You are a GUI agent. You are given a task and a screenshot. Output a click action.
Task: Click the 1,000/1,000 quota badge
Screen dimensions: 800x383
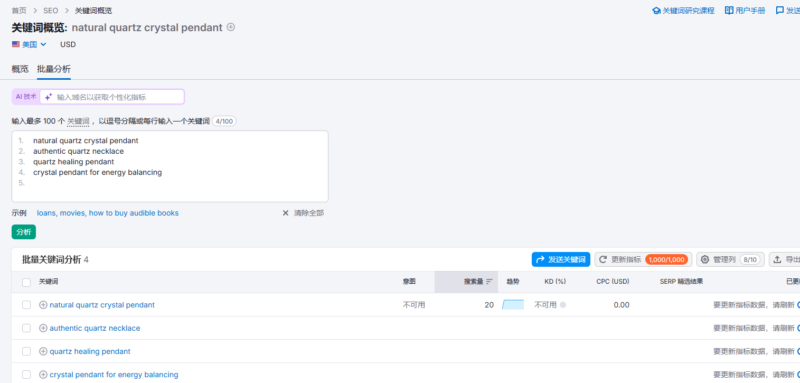666,260
